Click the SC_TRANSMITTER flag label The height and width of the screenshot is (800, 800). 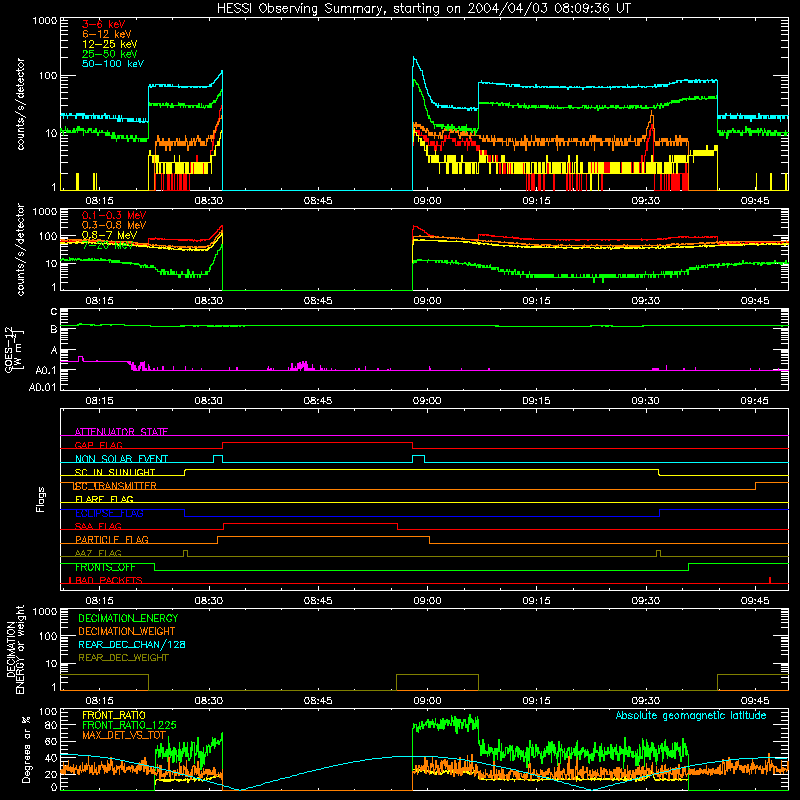point(115,486)
